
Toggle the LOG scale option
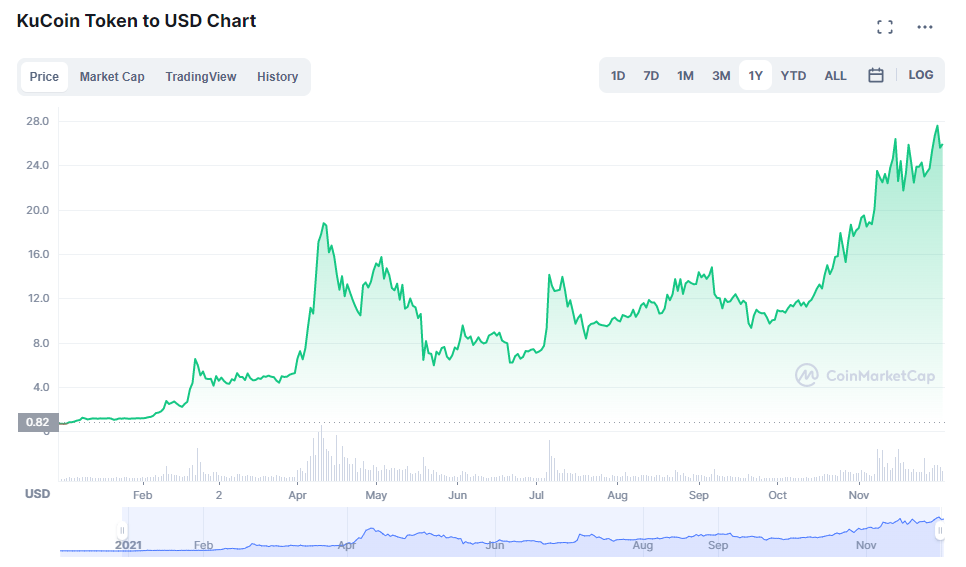(920, 75)
